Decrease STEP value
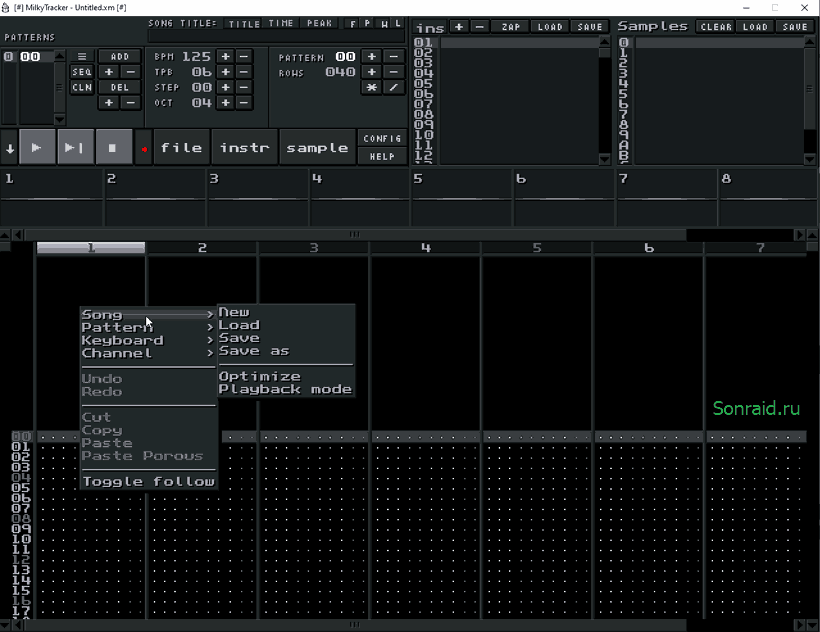The image size is (820, 632). (x=244, y=87)
